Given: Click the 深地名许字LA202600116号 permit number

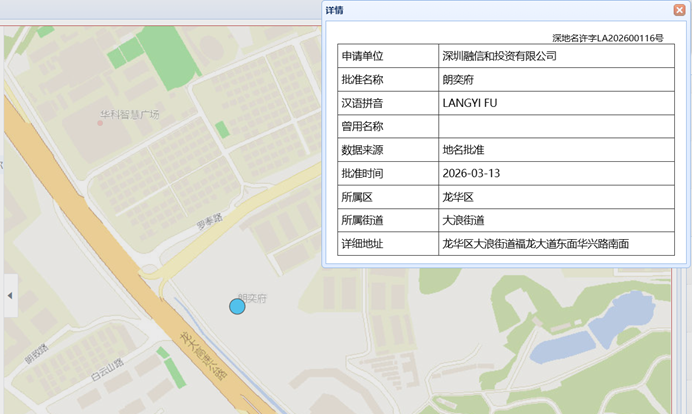Looking at the screenshot, I should (x=608, y=38).
